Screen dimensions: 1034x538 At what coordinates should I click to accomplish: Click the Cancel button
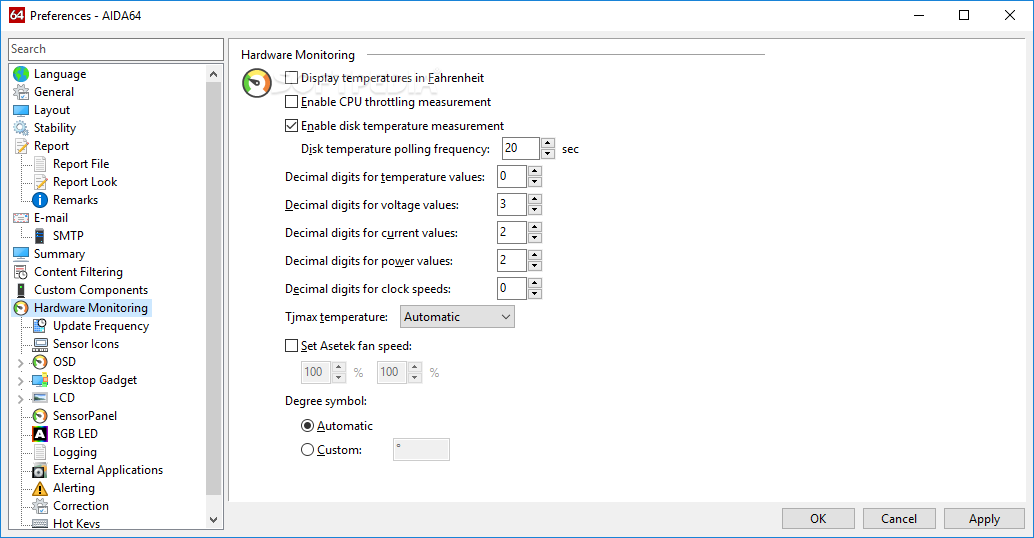[x=899, y=518]
